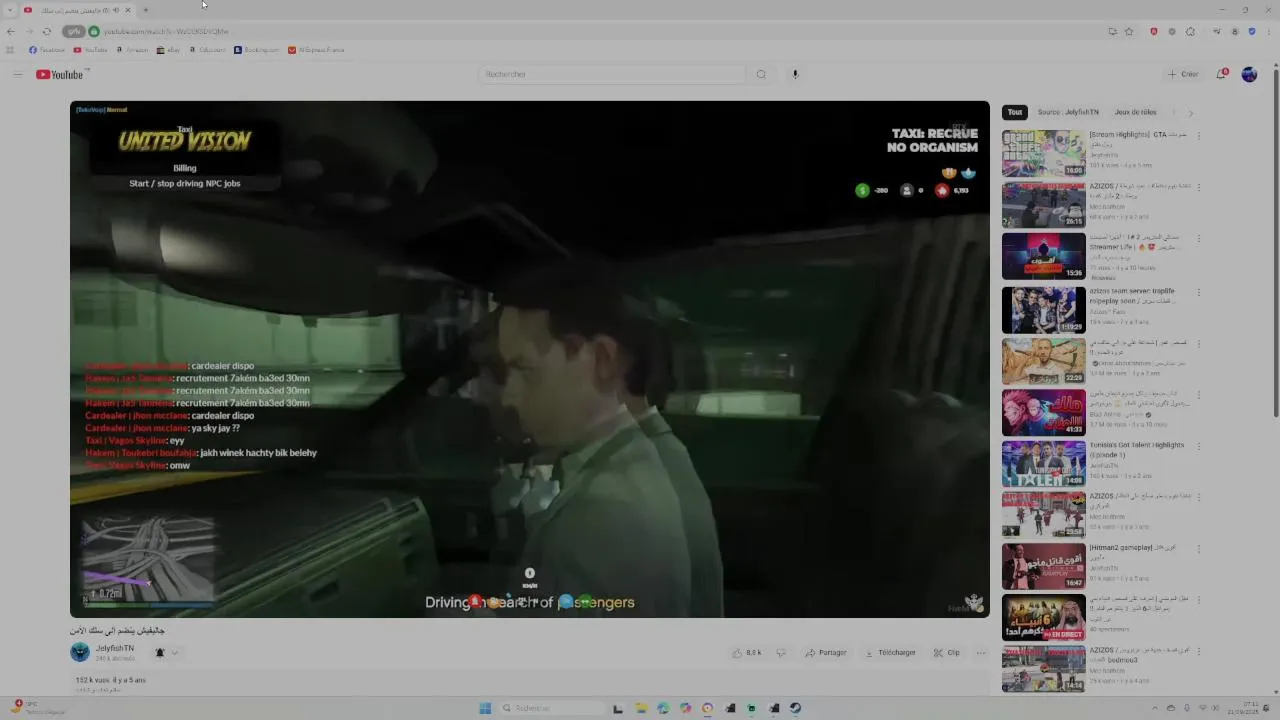Image resolution: width=1280 pixels, height=720 pixels.
Task: Click the install/cast screen icon in address bar
Action: [1112, 31]
